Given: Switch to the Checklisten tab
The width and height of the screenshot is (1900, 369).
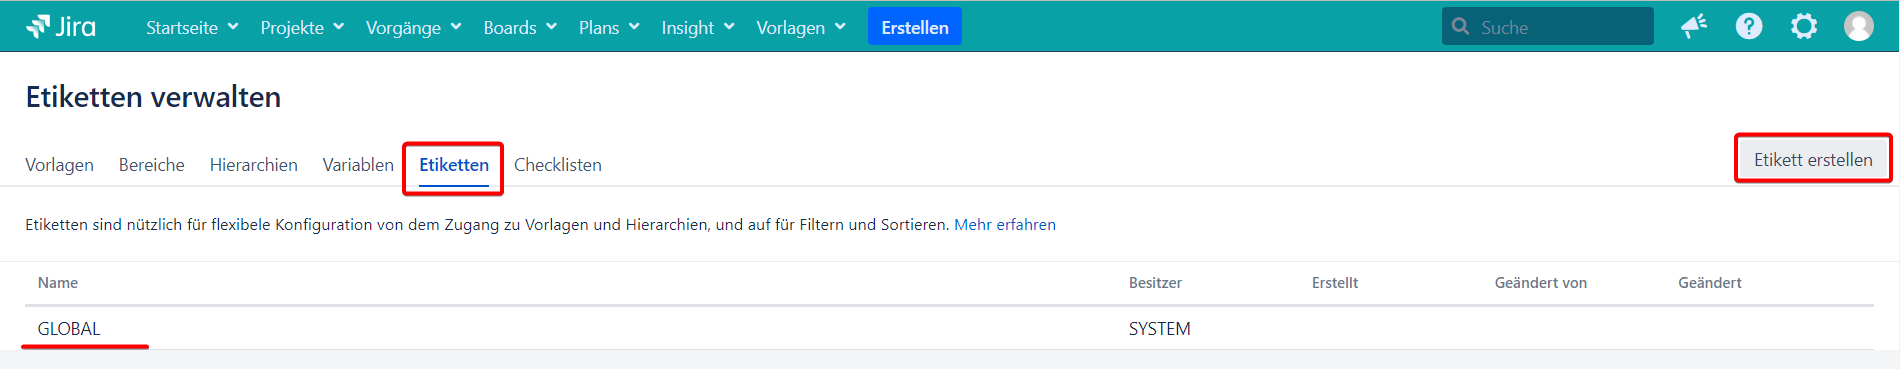Looking at the screenshot, I should point(558,165).
